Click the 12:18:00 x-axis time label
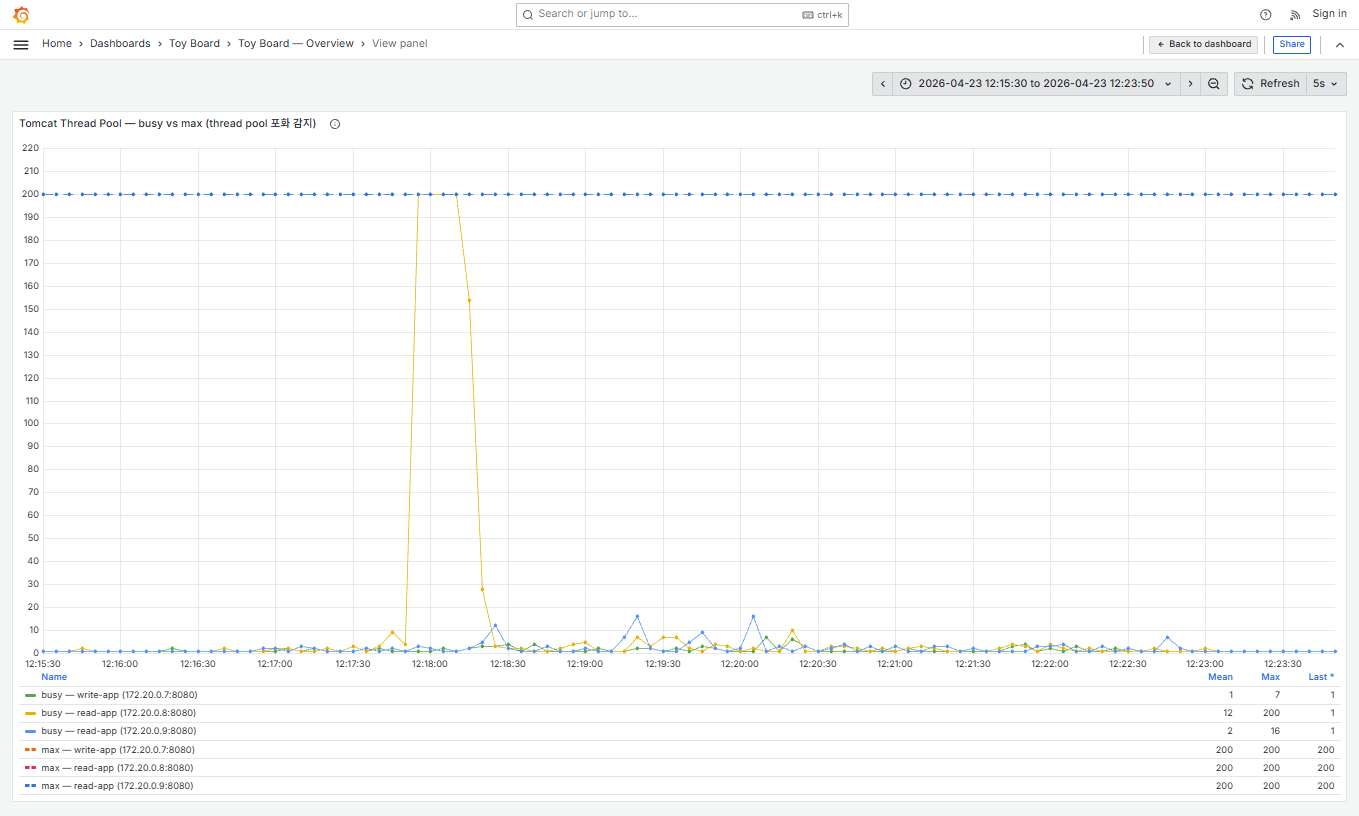This screenshot has width=1359, height=816. [x=430, y=664]
